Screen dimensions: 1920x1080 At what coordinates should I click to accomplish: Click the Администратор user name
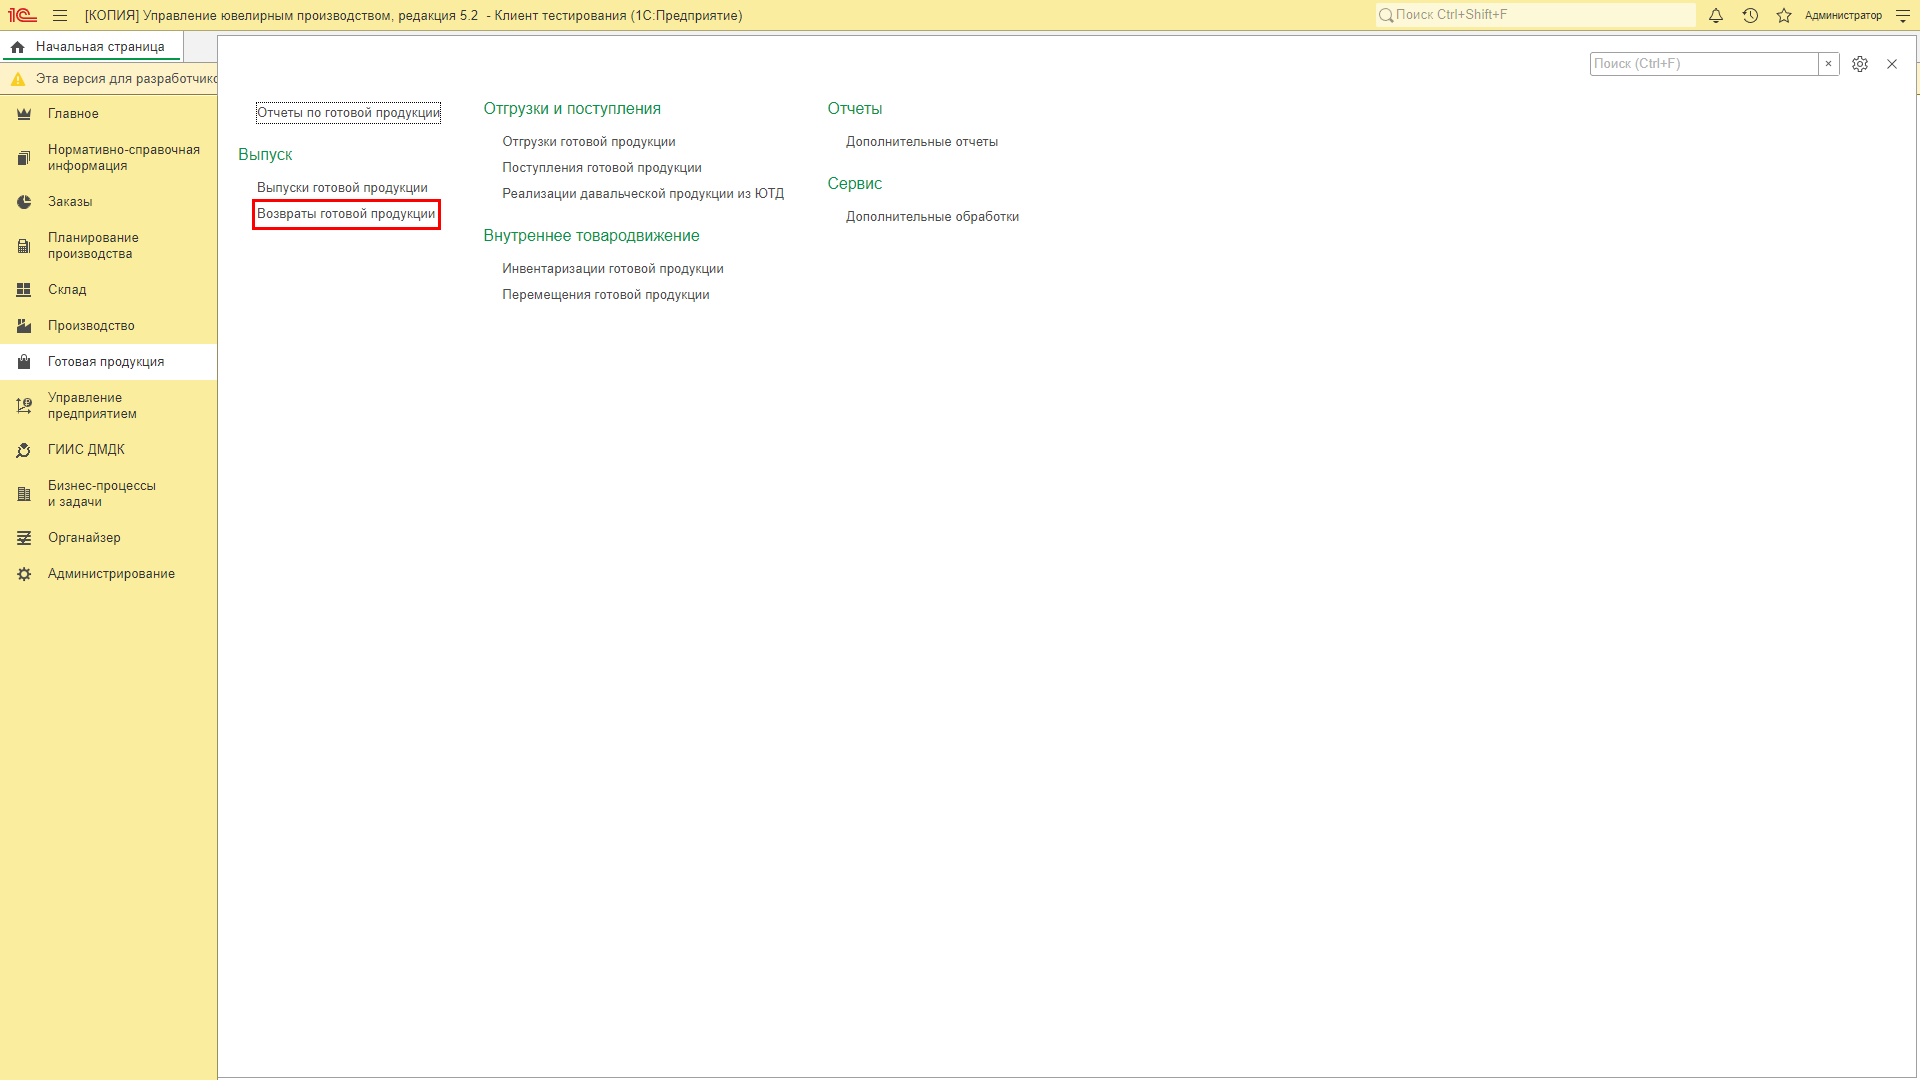1843,16
